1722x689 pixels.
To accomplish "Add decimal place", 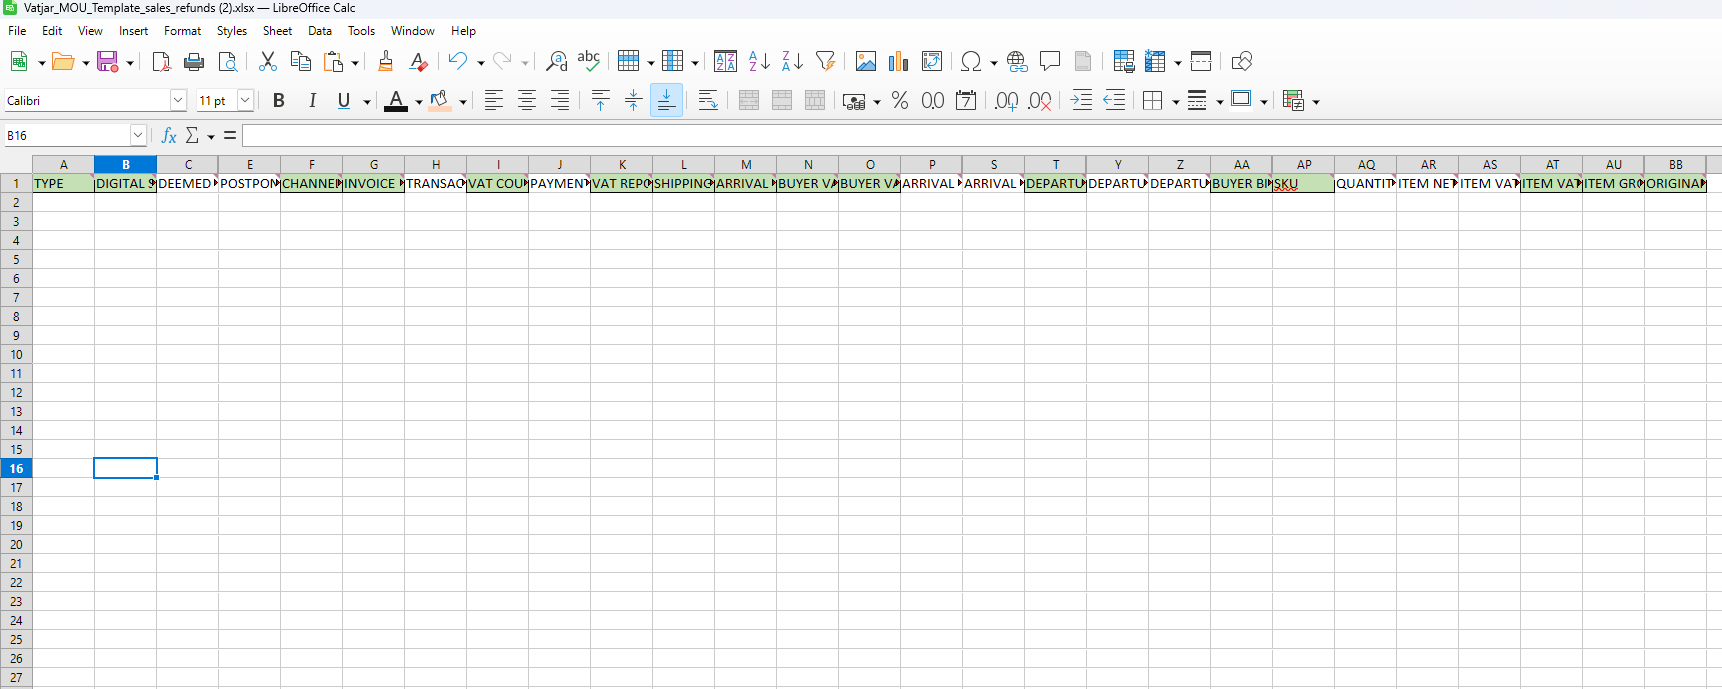I will coord(1007,100).
